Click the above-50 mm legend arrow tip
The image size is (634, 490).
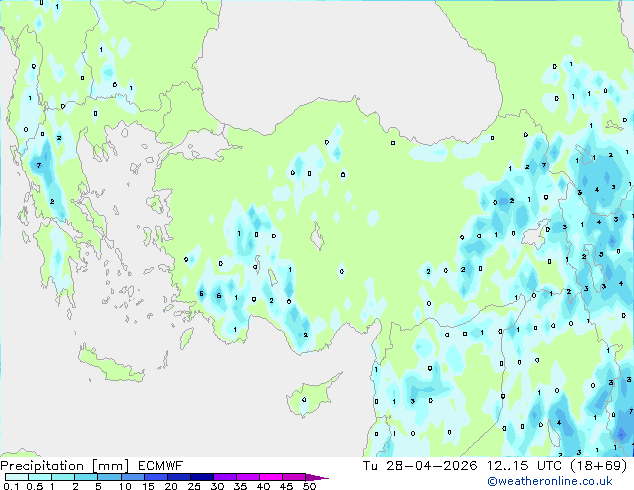click(317, 477)
